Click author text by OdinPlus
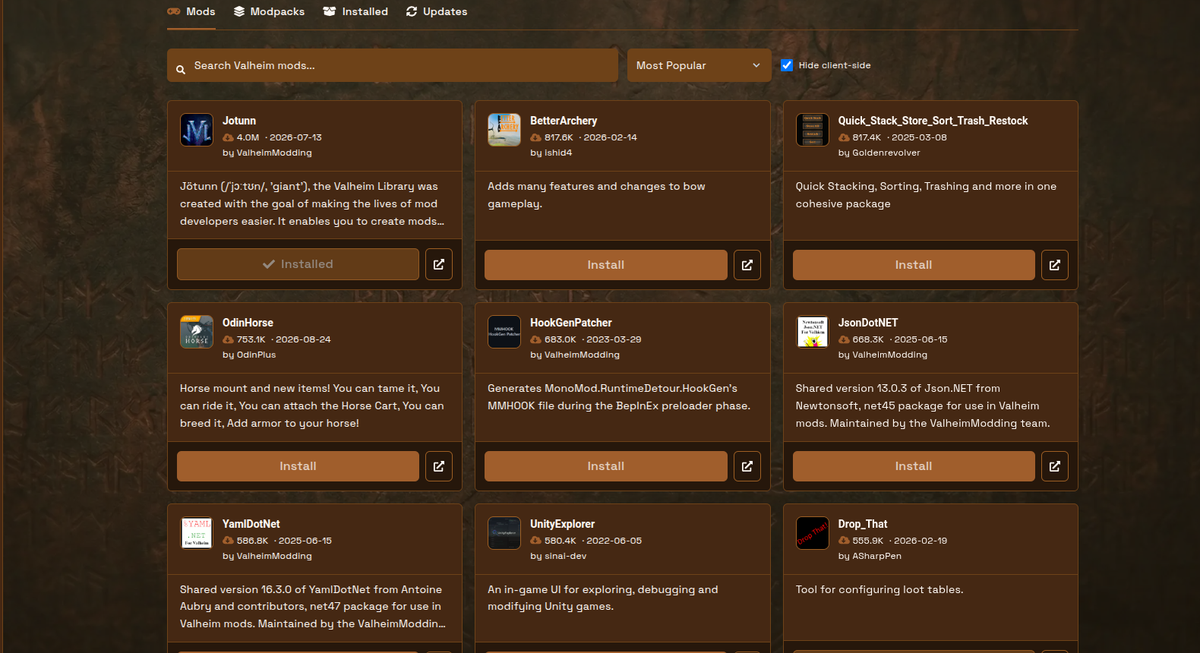Image resolution: width=1200 pixels, height=653 pixels. point(250,355)
